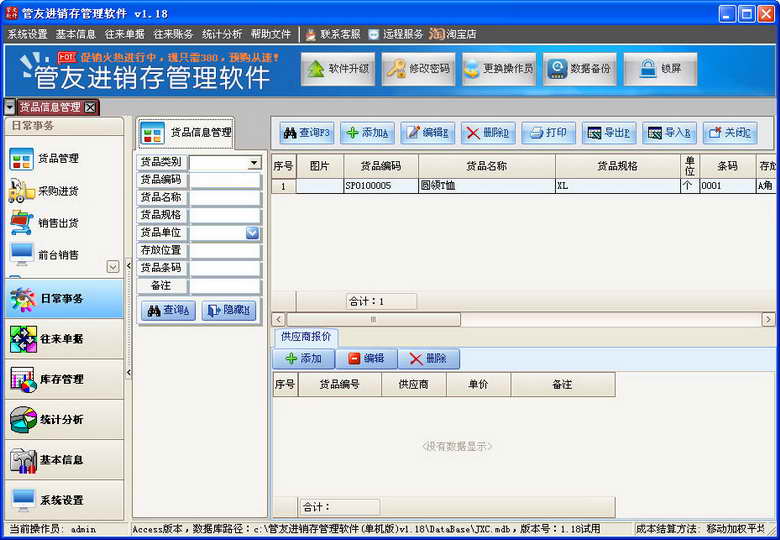Open 往来账务 menu
Image resolution: width=780 pixels, height=540 pixels.
[173, 34]
